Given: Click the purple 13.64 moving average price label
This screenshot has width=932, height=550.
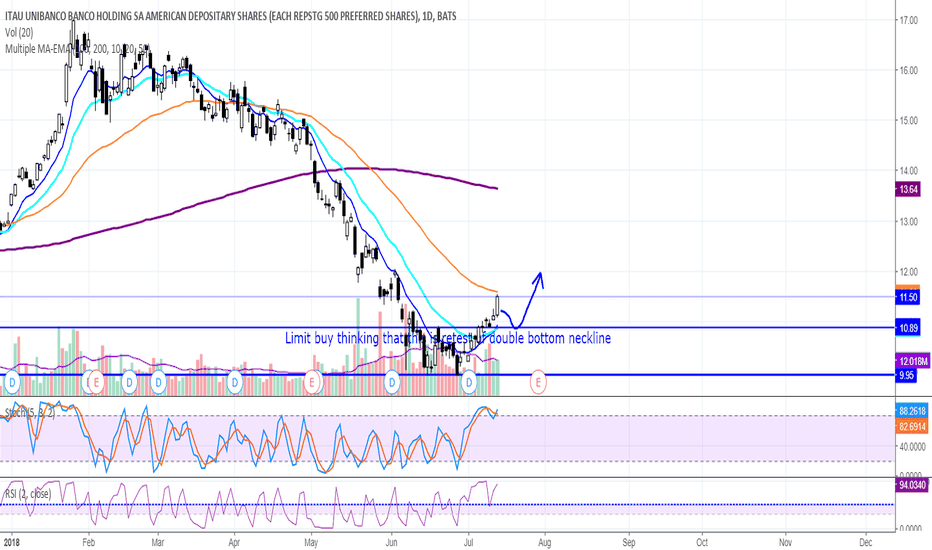Looking at the screenshot, I should 908,190.
